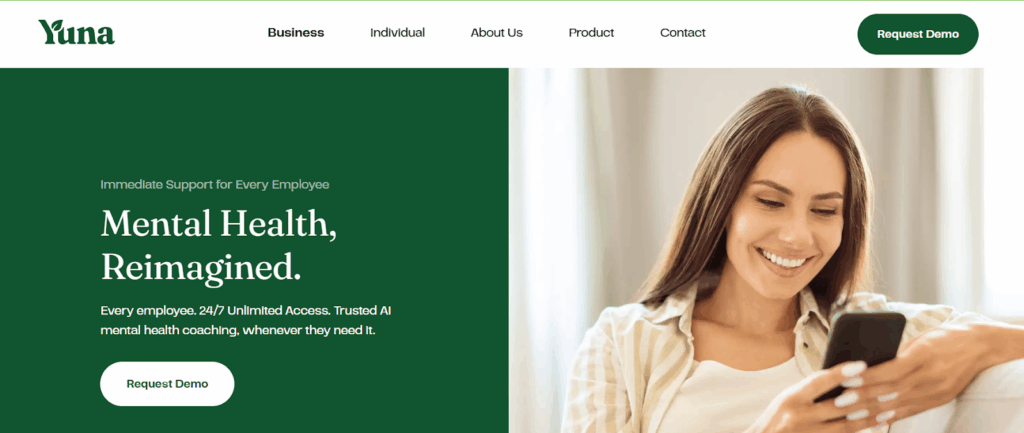Click the word 'Reimagined.' in headline
This screenshot has height=433, width=1024.
[x=201, y=267]
